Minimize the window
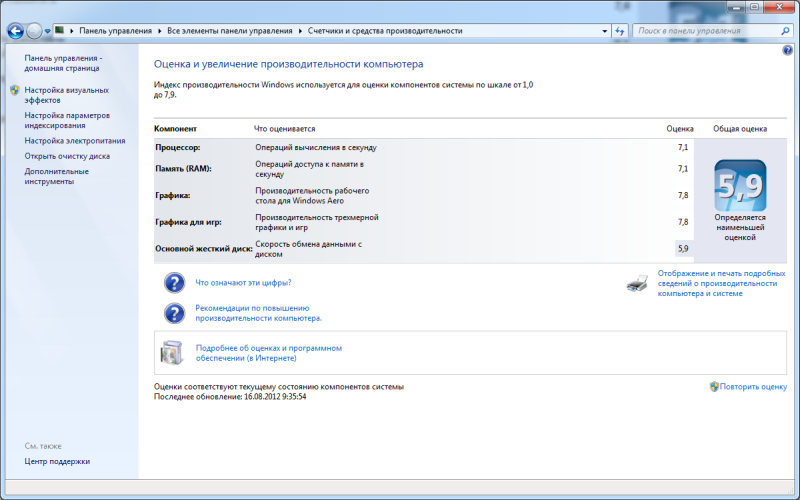Image resolution: width=800 pixels, height=500 pixels. [x=736, y=7]
